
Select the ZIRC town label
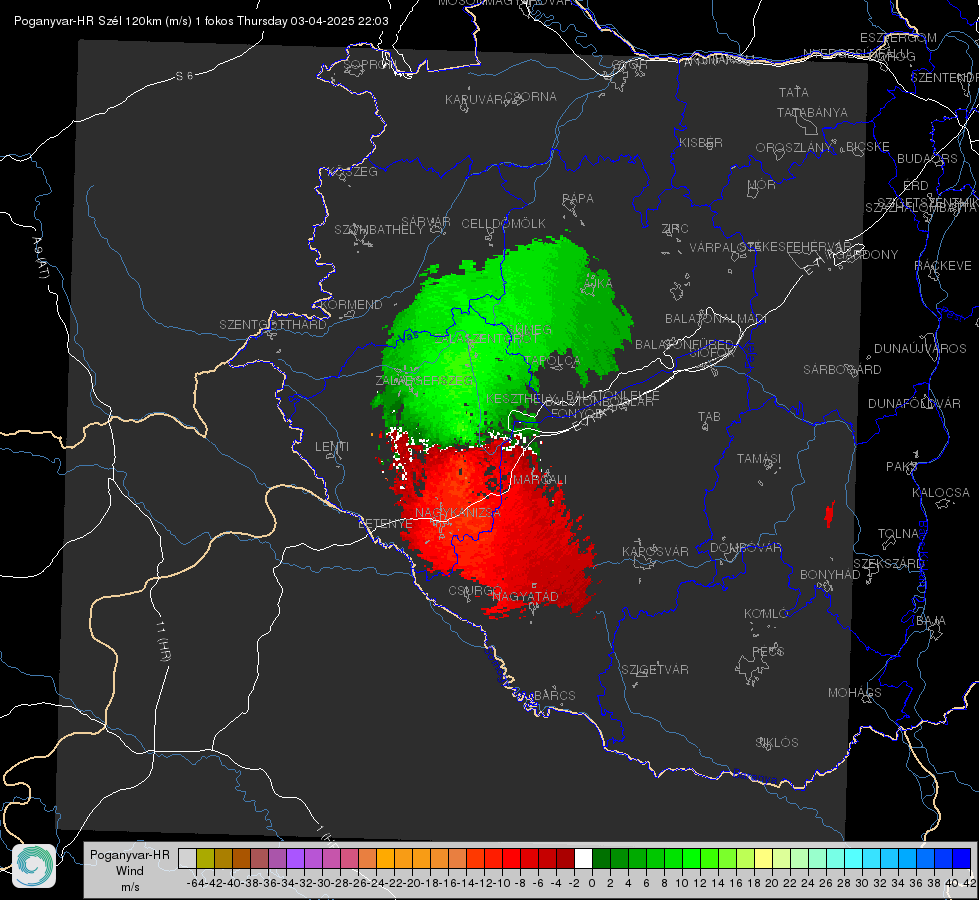click(675, 229)
